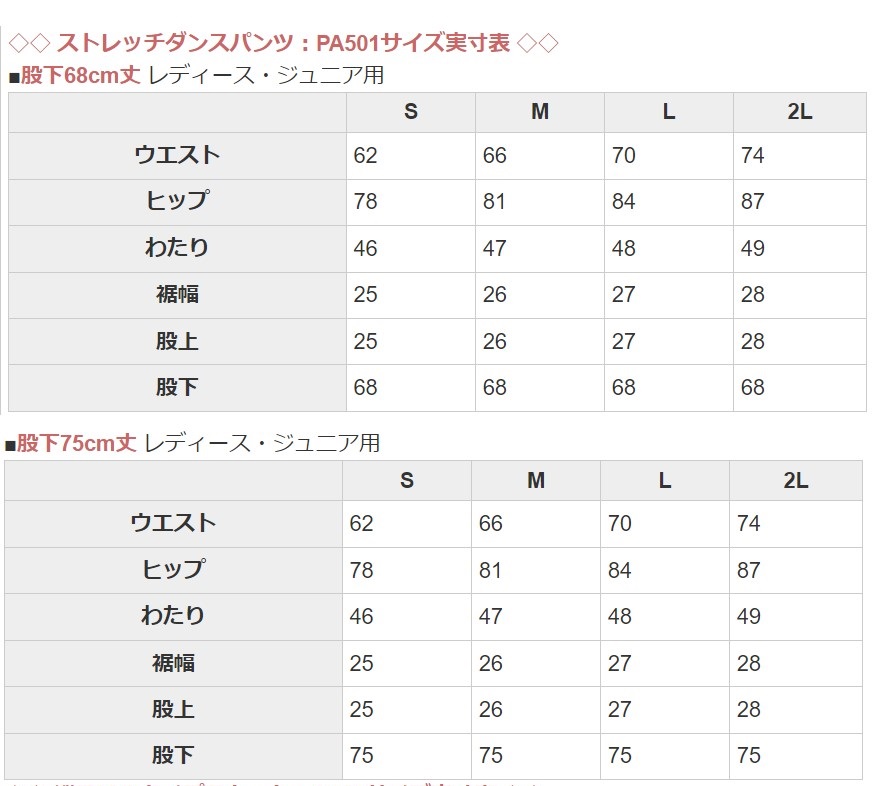The width and height of the screenshot is (872, 786).
Task: Select the 股下68cm丈 section heading
Action: [x=196, y=75]
